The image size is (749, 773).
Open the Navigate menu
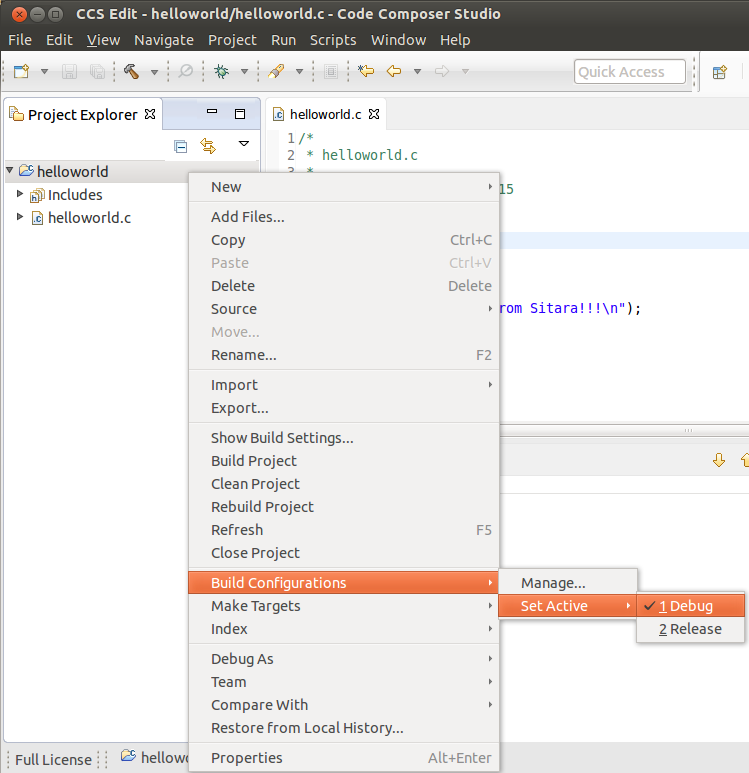click(164, 40)
